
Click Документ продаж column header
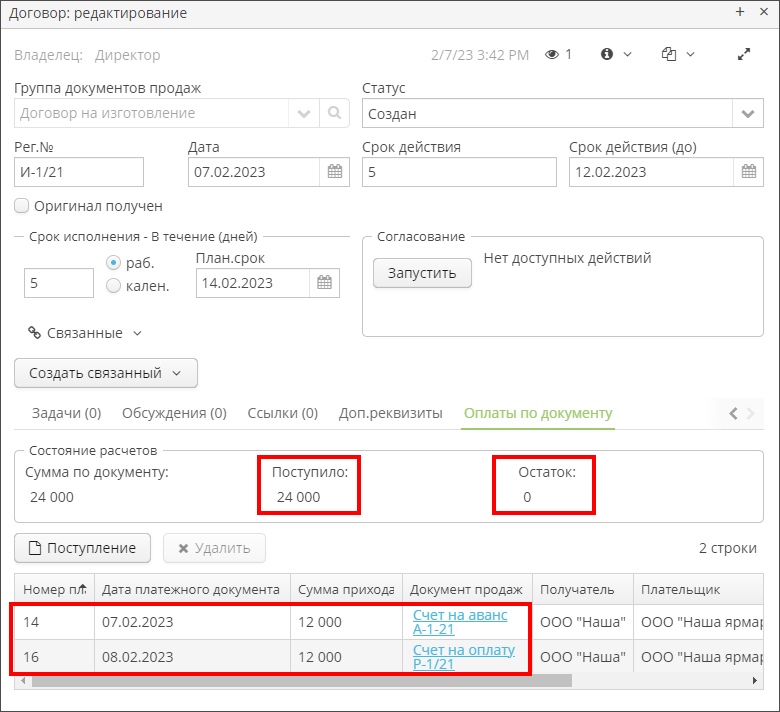468,589
